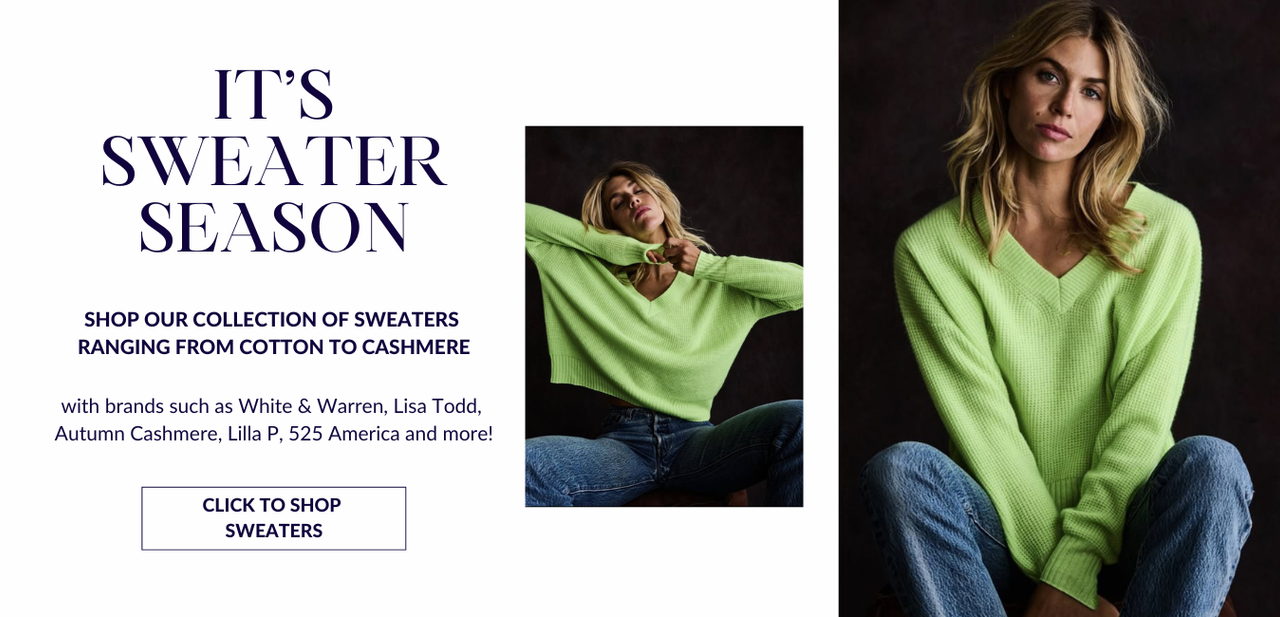Click the 'RANGING FROM COTTON TO CASHMERE' line
The width and height of the screenshot is (1280, 617).
pos(274,347)
